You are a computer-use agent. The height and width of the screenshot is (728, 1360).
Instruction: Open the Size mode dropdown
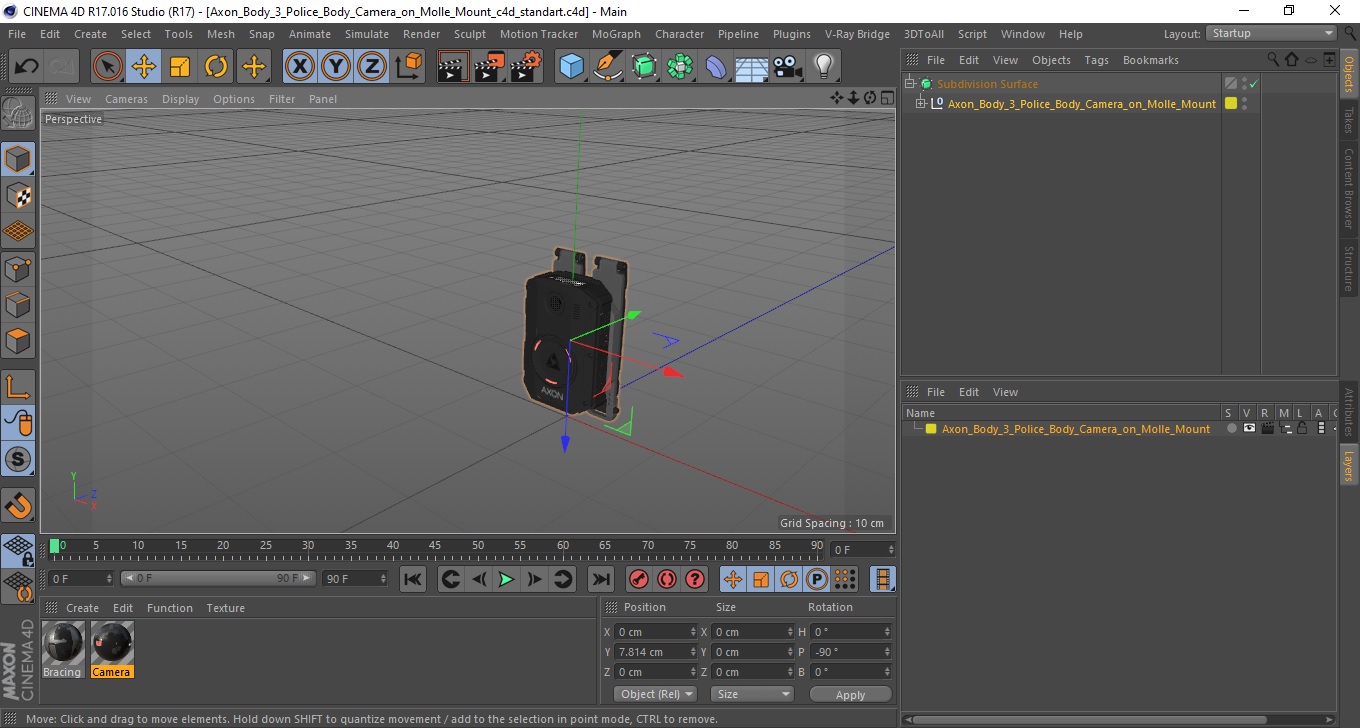(x=752, y=694)
